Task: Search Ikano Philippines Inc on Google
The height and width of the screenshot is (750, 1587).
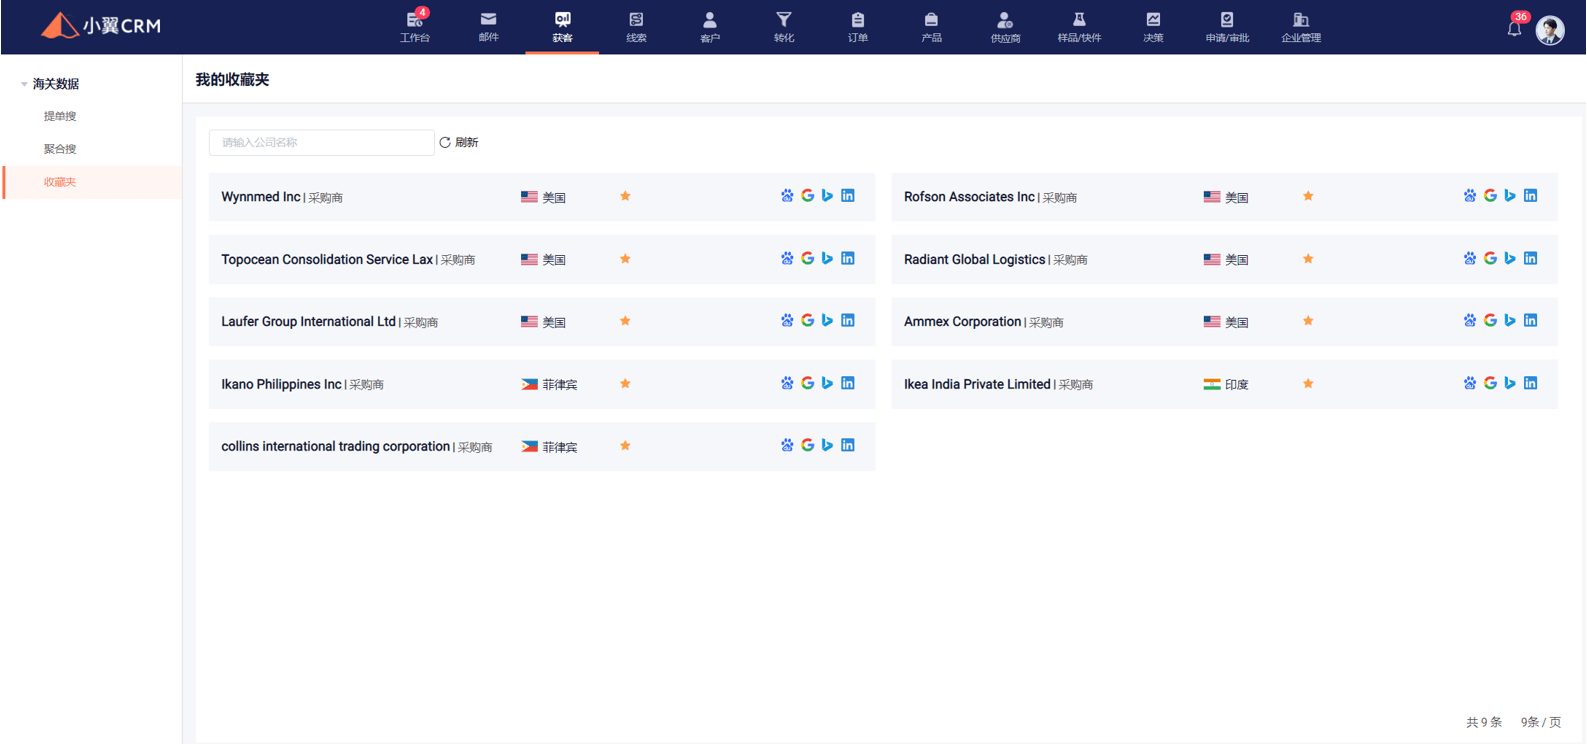Action: coord(807,383)
